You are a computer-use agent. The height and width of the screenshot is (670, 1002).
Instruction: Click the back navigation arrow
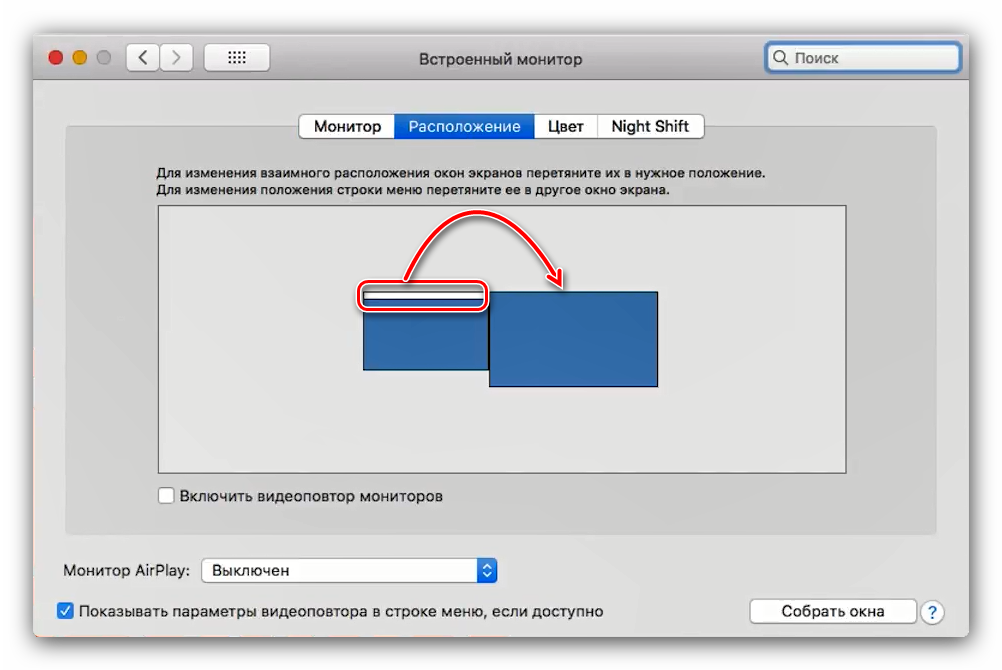pos(143,58)
